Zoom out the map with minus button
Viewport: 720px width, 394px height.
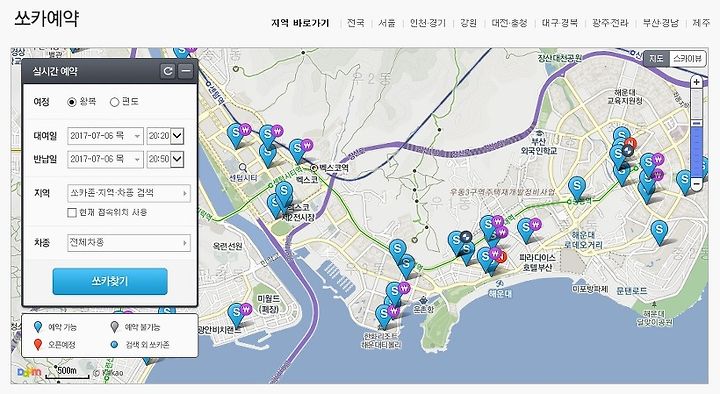click(697, 184)
